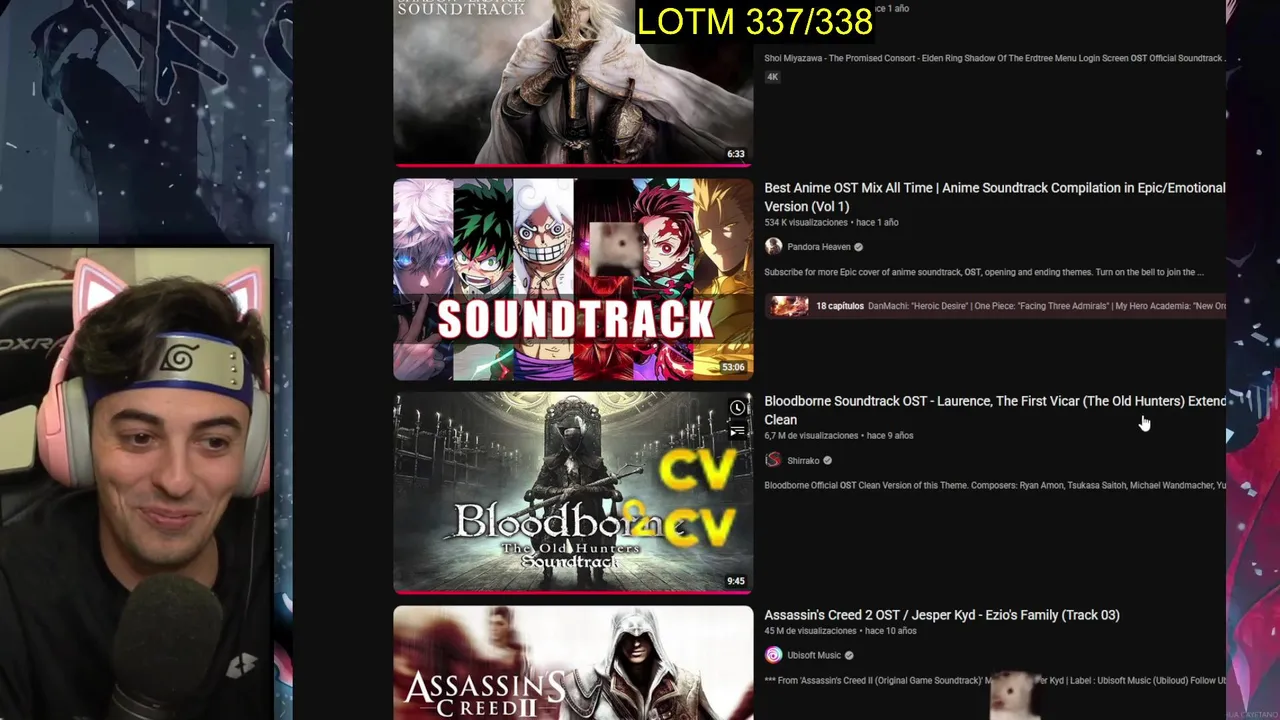Viewport: 1280px width, 720px height.
Task: Click the 53:06 duration label on anime thumbnail
Action: (733, 367)
